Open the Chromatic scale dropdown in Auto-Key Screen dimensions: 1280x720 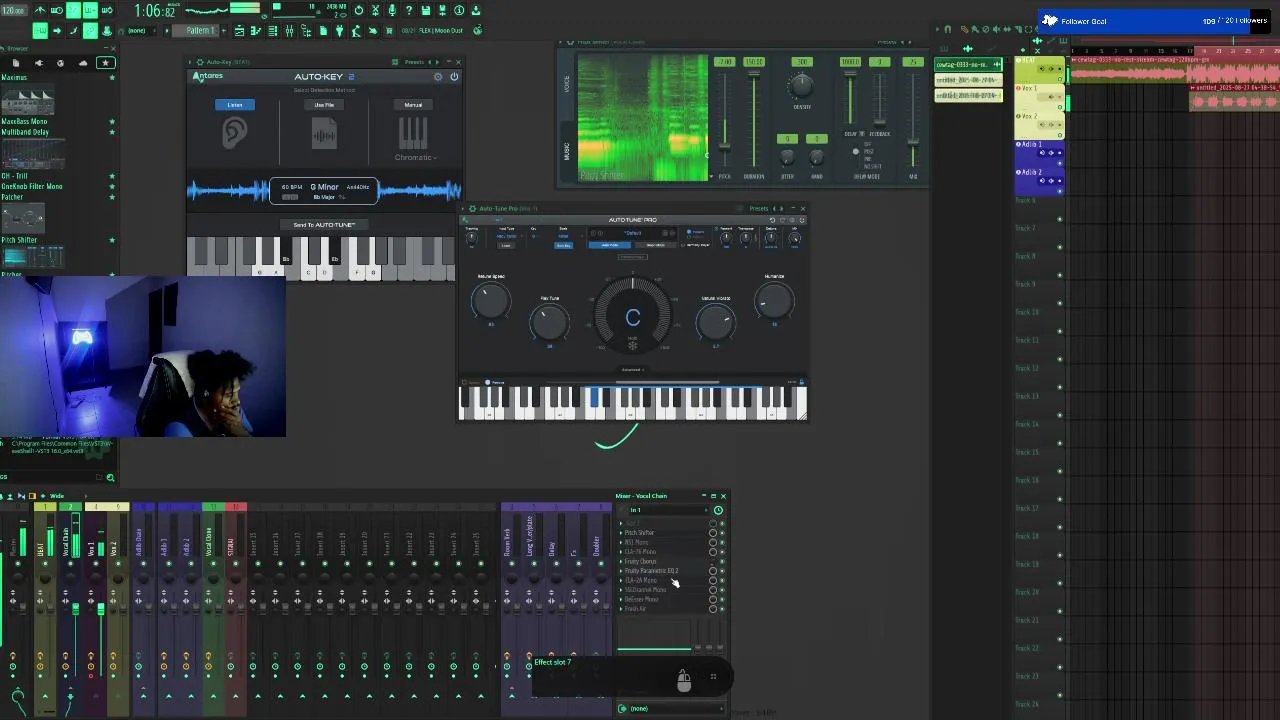415,157
